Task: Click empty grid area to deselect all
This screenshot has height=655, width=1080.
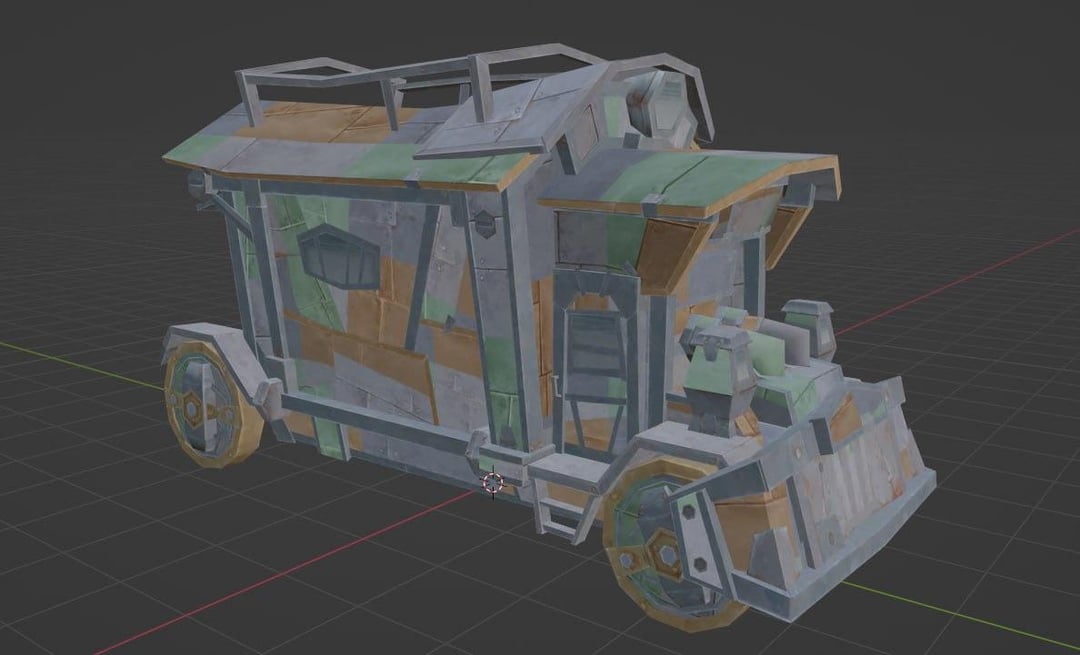Action: tap(150, 560)
